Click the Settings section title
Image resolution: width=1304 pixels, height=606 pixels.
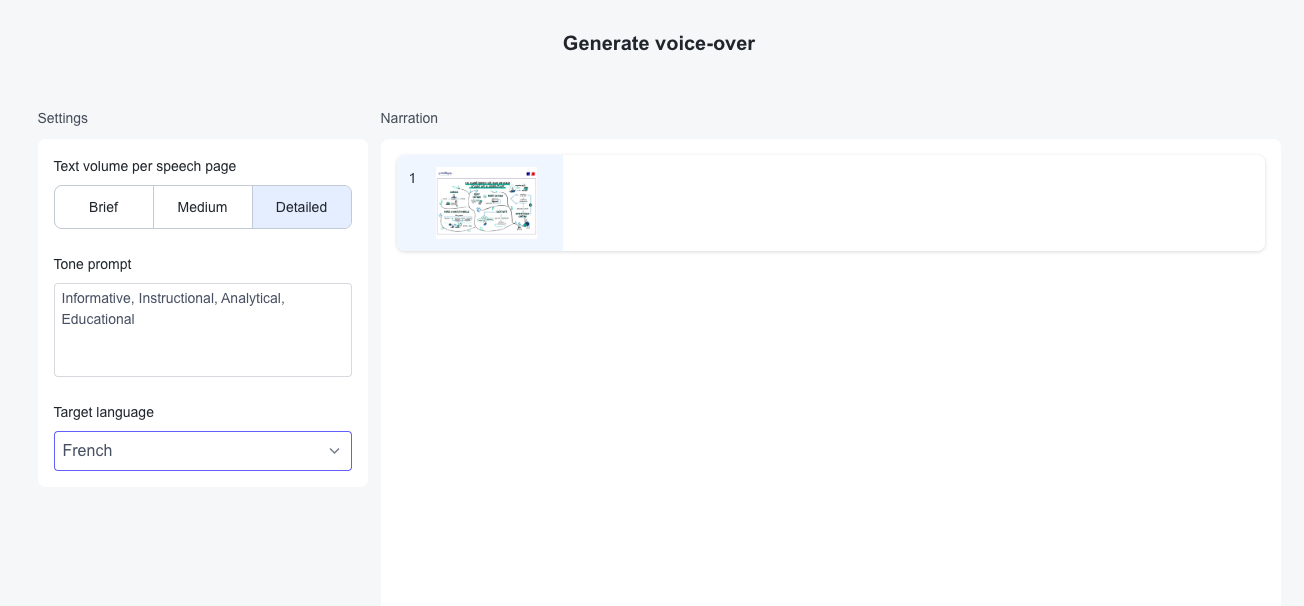pyautogui.click(x=63, y=118)
